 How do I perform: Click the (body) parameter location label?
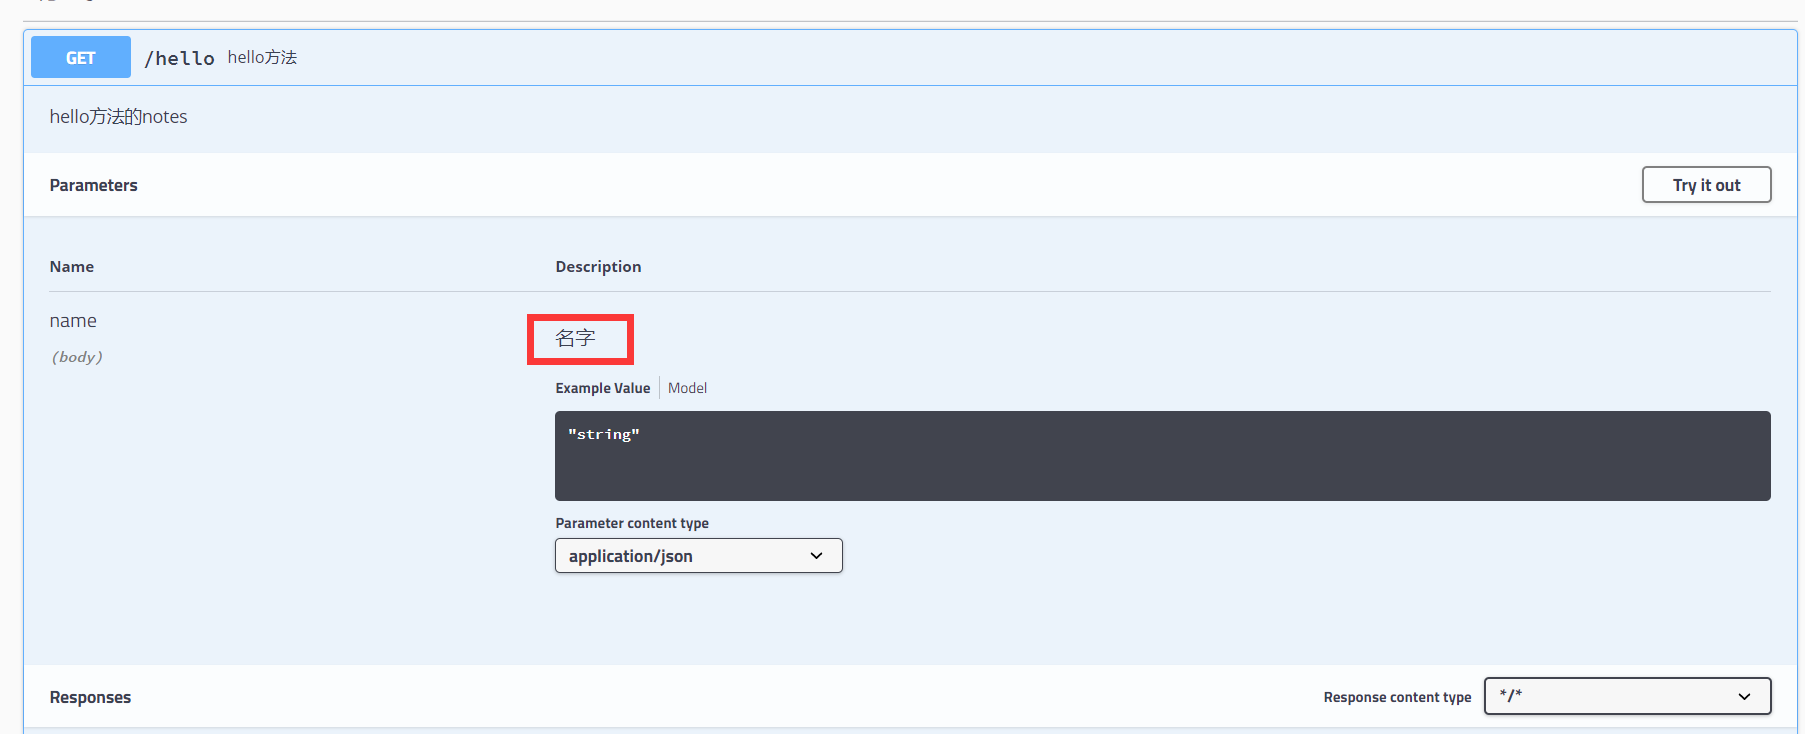pos(77,357)
